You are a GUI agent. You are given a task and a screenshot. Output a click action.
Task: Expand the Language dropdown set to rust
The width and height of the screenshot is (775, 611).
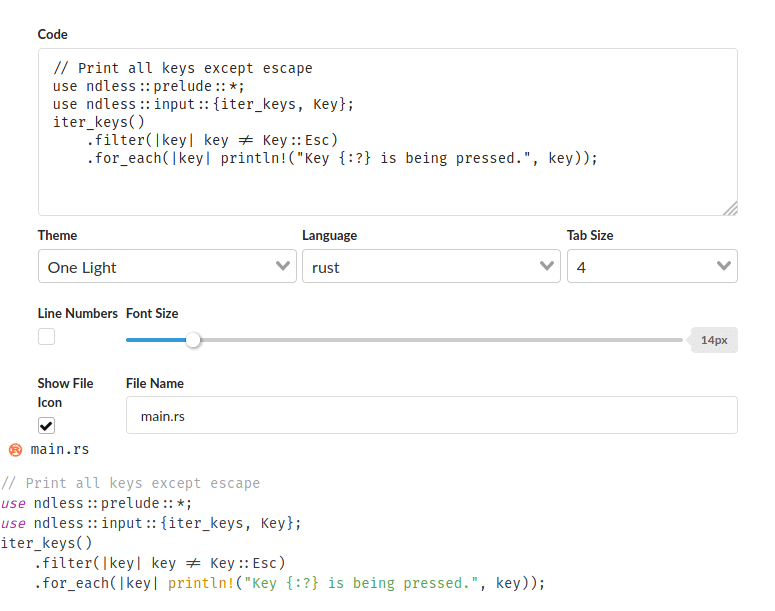click(430, 267)
